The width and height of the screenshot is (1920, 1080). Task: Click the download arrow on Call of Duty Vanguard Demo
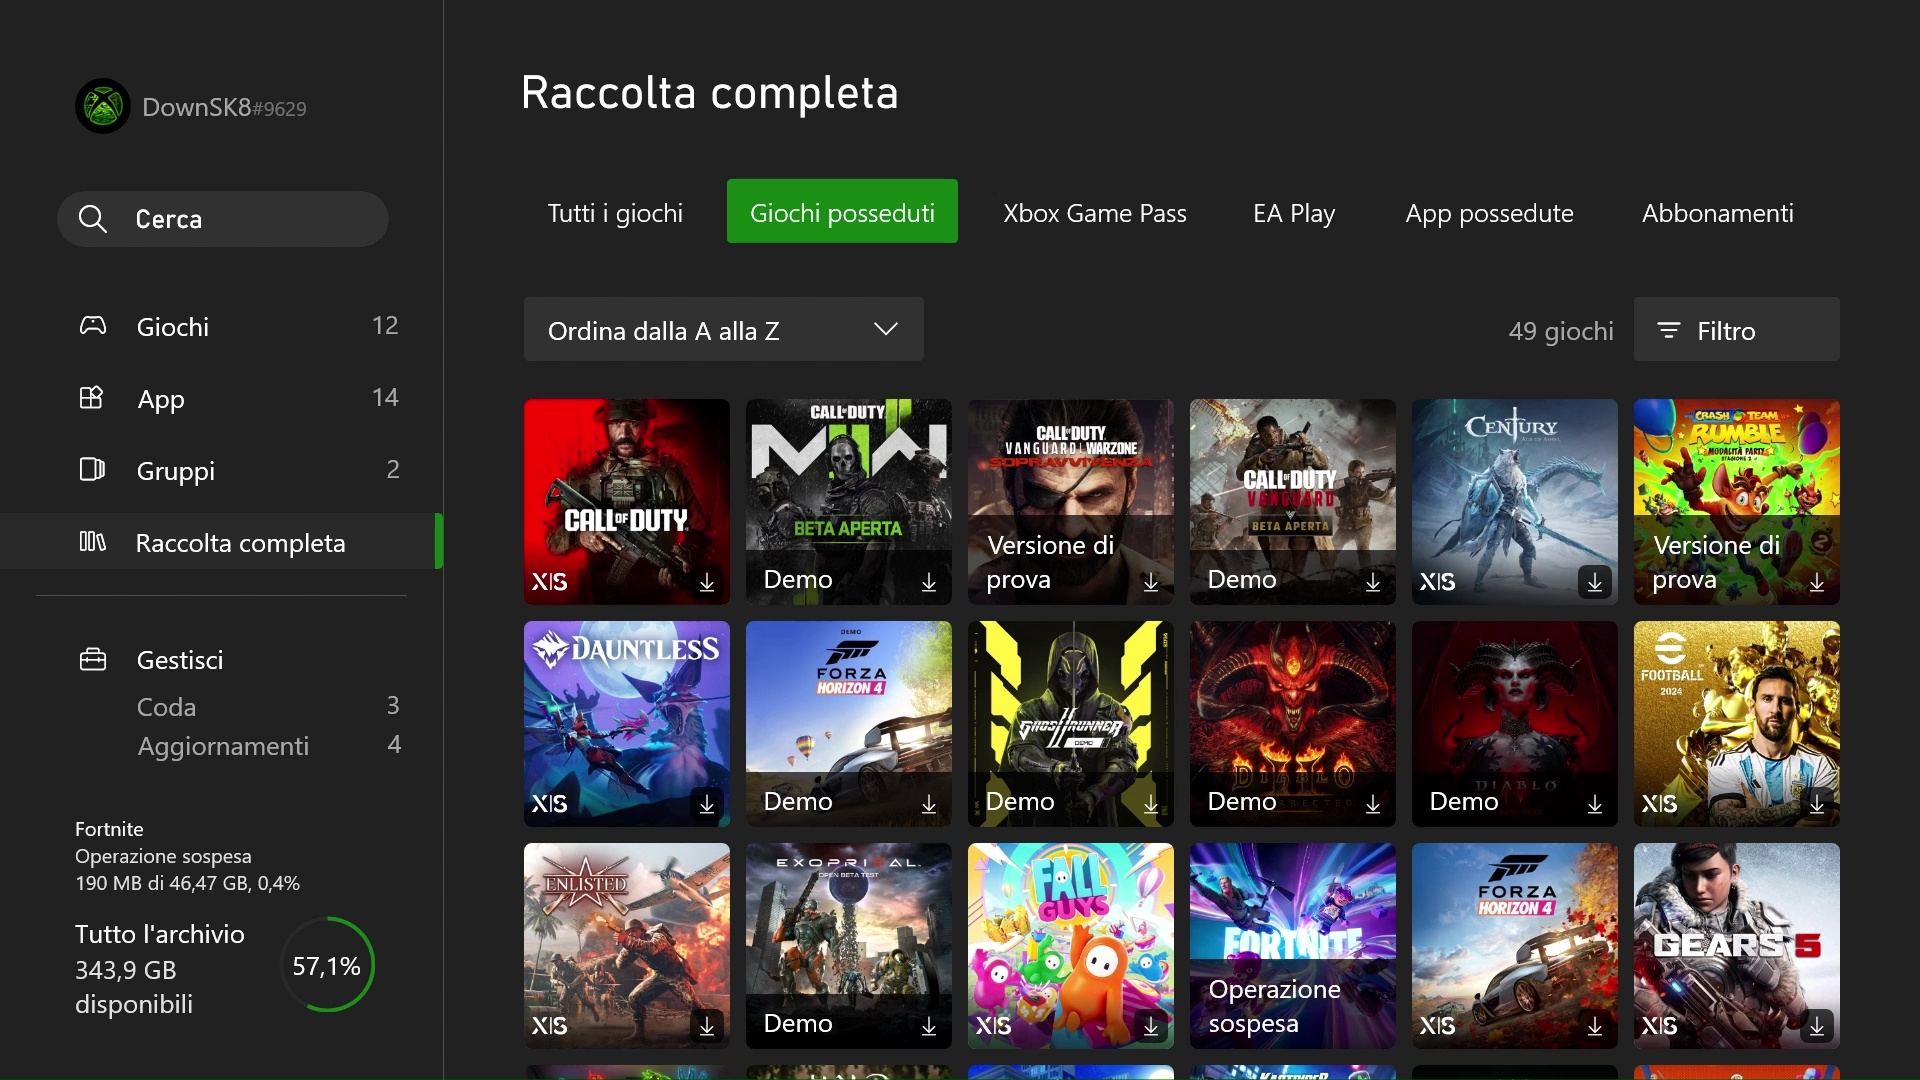pos(1373,582)
